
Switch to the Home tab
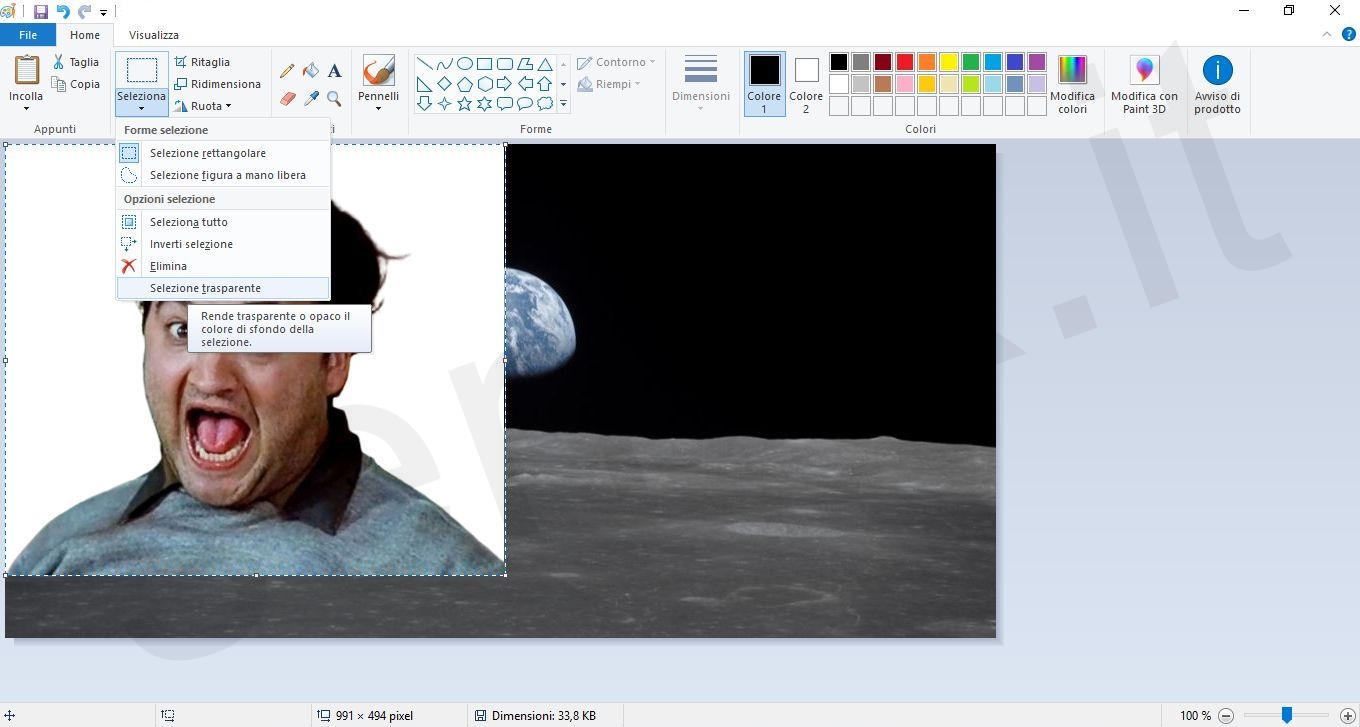point(85,35)
